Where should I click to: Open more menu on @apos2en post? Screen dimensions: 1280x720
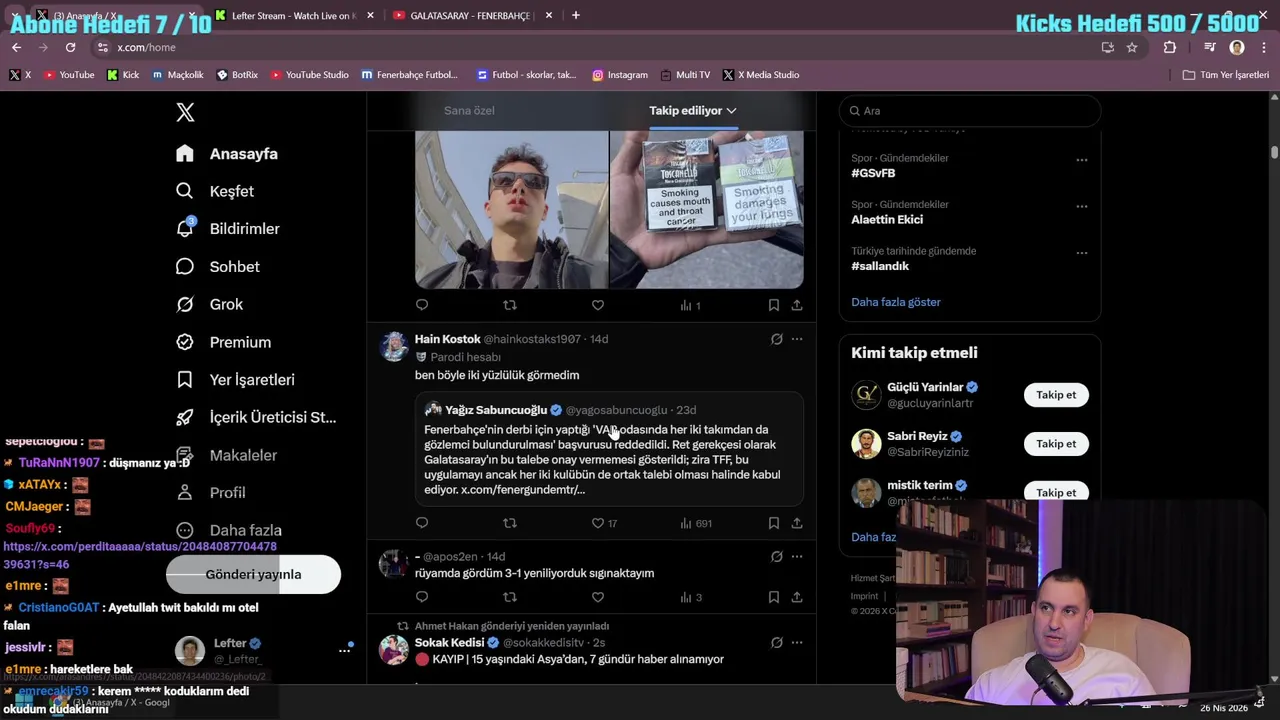coord(797,556)
